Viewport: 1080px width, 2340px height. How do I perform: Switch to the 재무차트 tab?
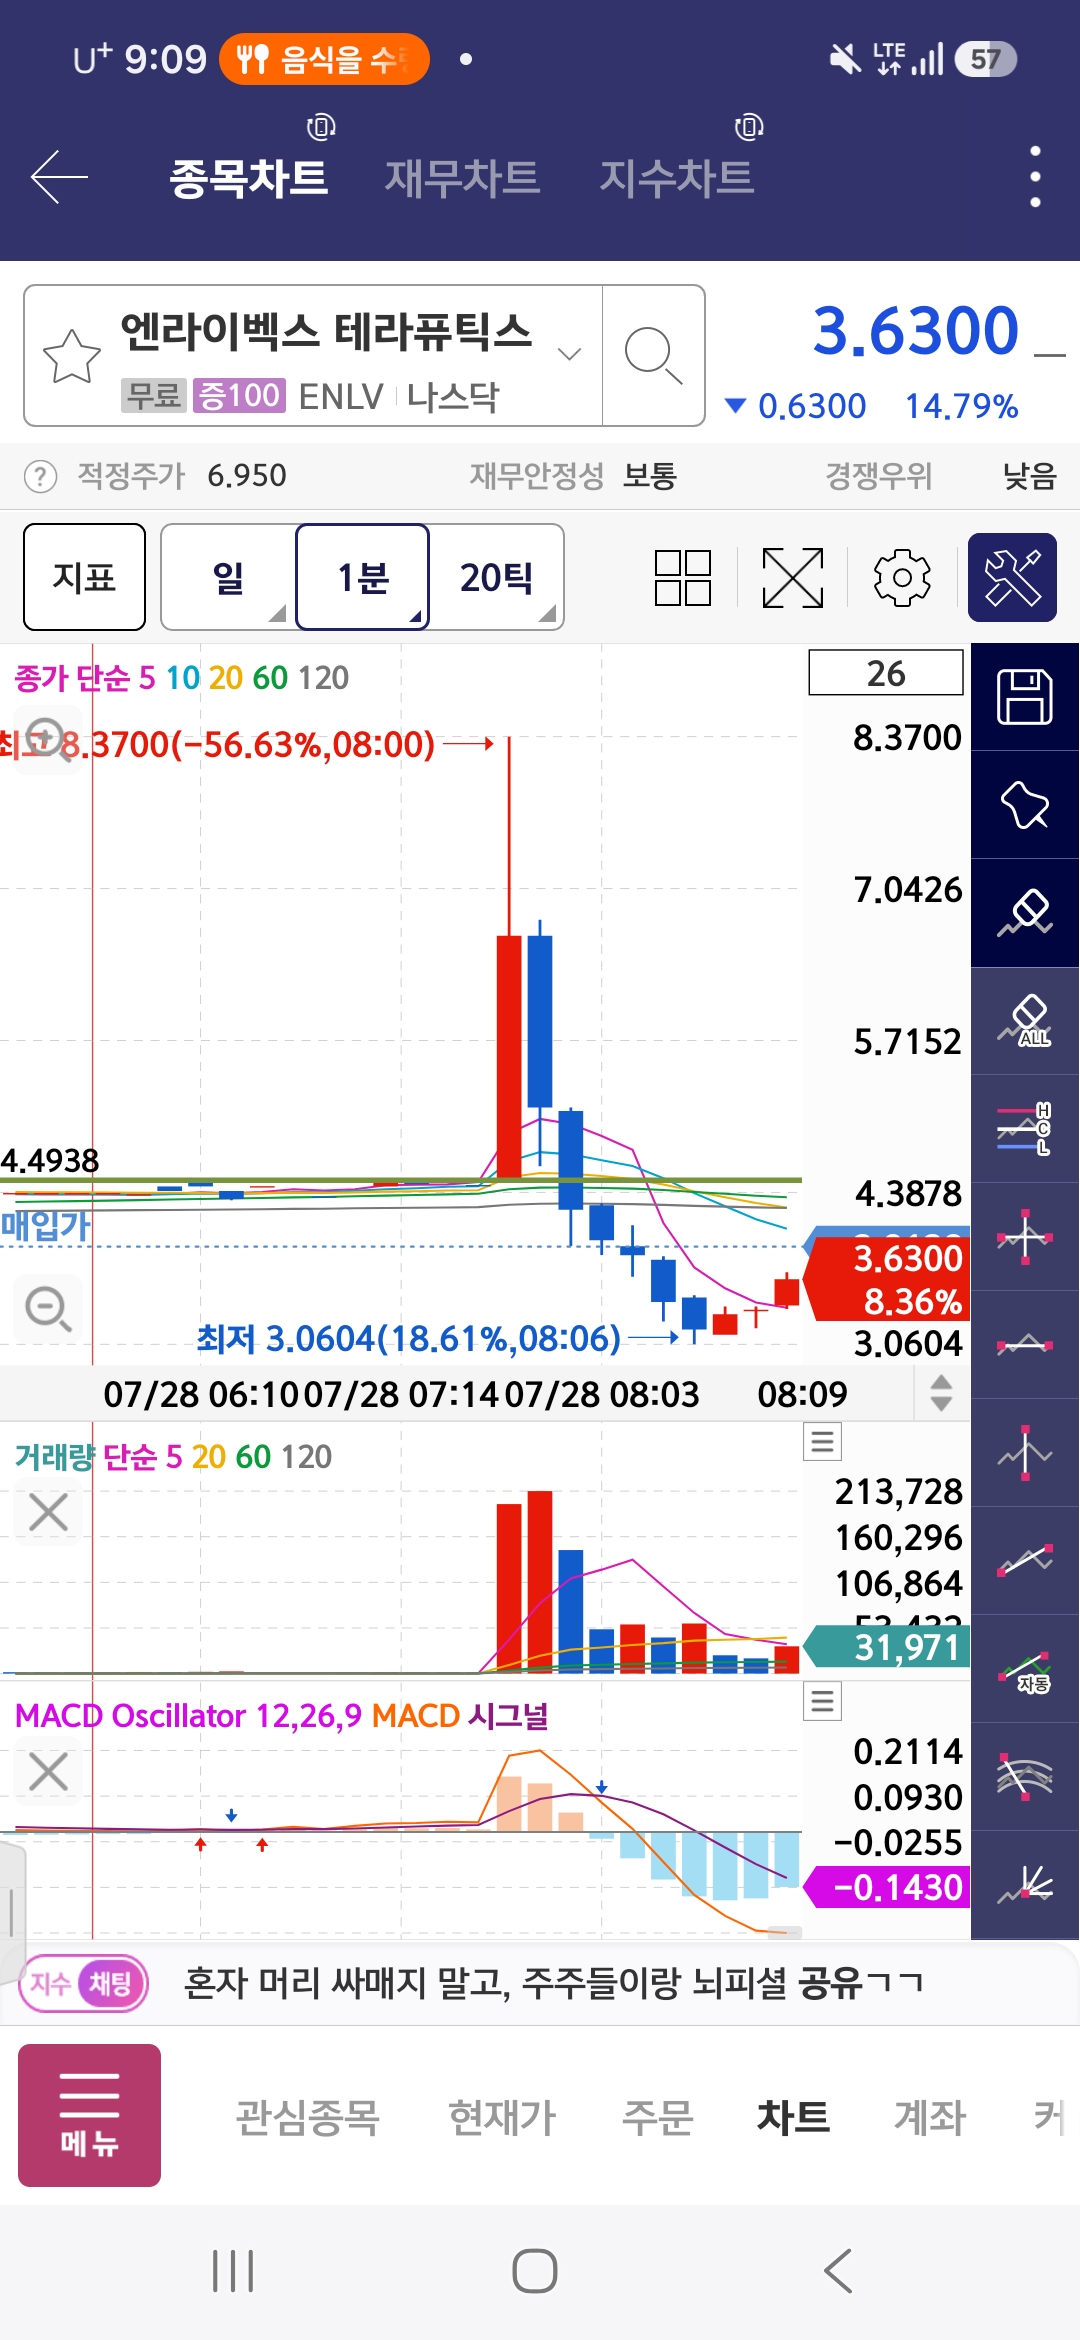coord(462,178)
